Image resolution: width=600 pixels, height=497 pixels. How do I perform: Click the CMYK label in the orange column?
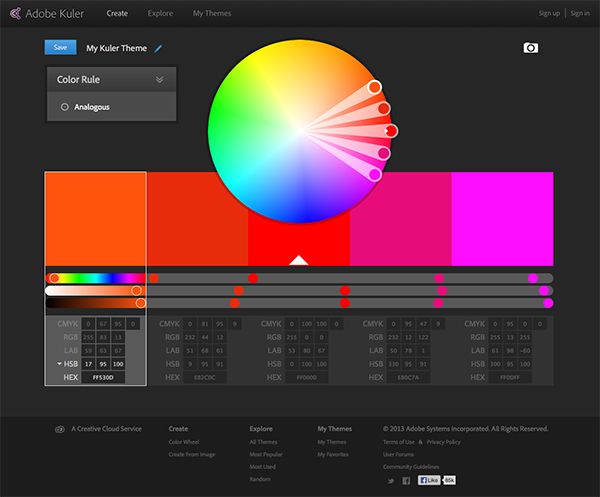click(68, 324)
